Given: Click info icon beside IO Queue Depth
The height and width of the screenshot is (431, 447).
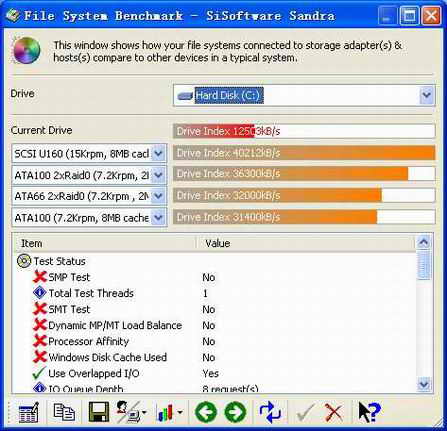Looking at the screenshot, I should (x=40, y=387).
